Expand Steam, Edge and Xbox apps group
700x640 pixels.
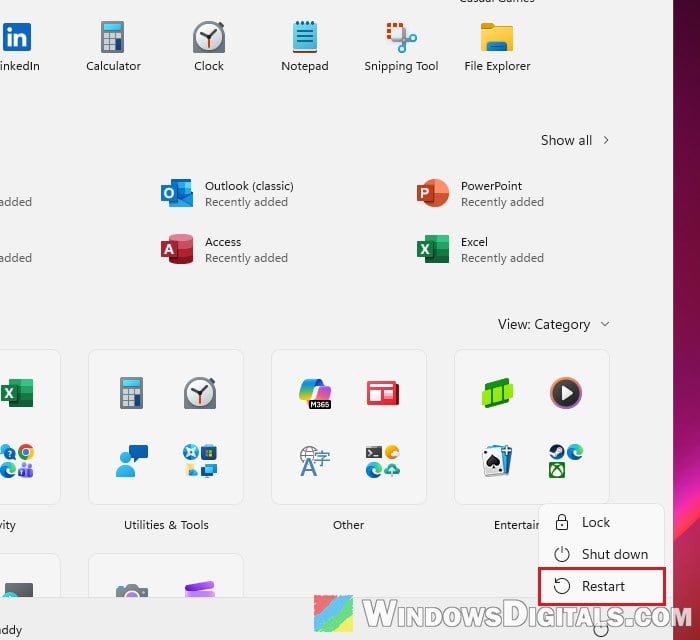[566, 461]
